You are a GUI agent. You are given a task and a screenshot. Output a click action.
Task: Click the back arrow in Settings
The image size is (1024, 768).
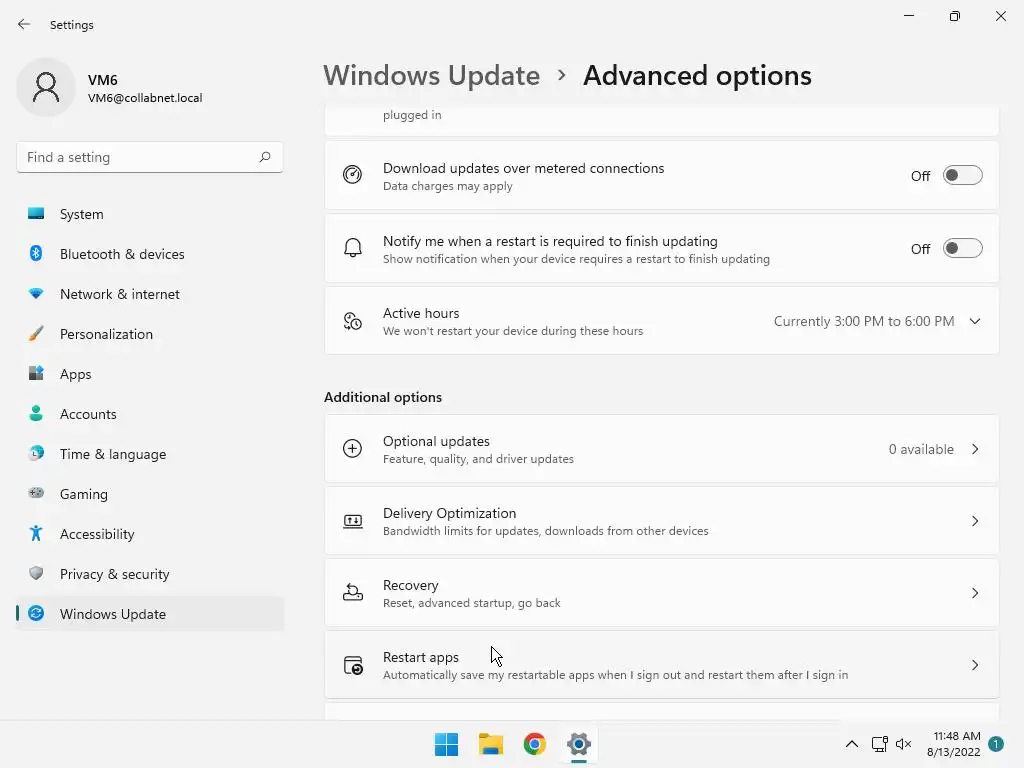pos(24,24)
